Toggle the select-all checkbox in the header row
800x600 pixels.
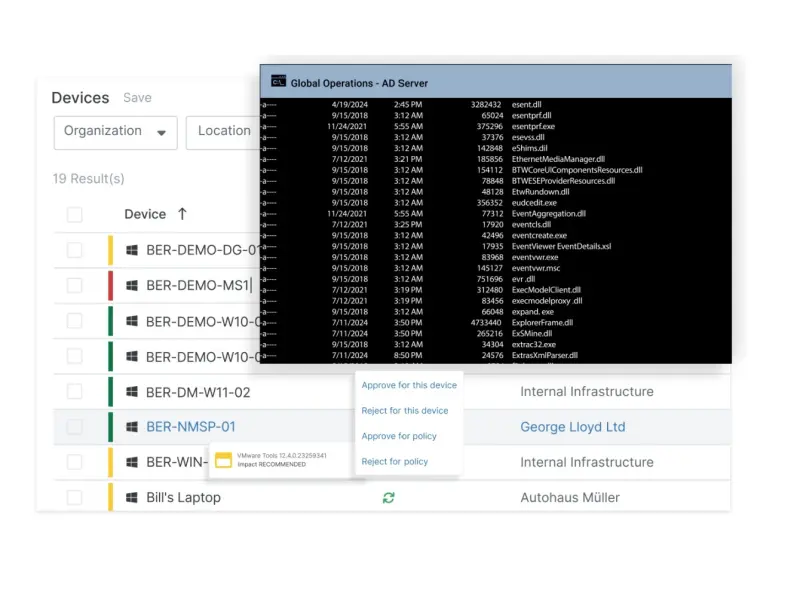pyautogui.click(x=75, y=214)
